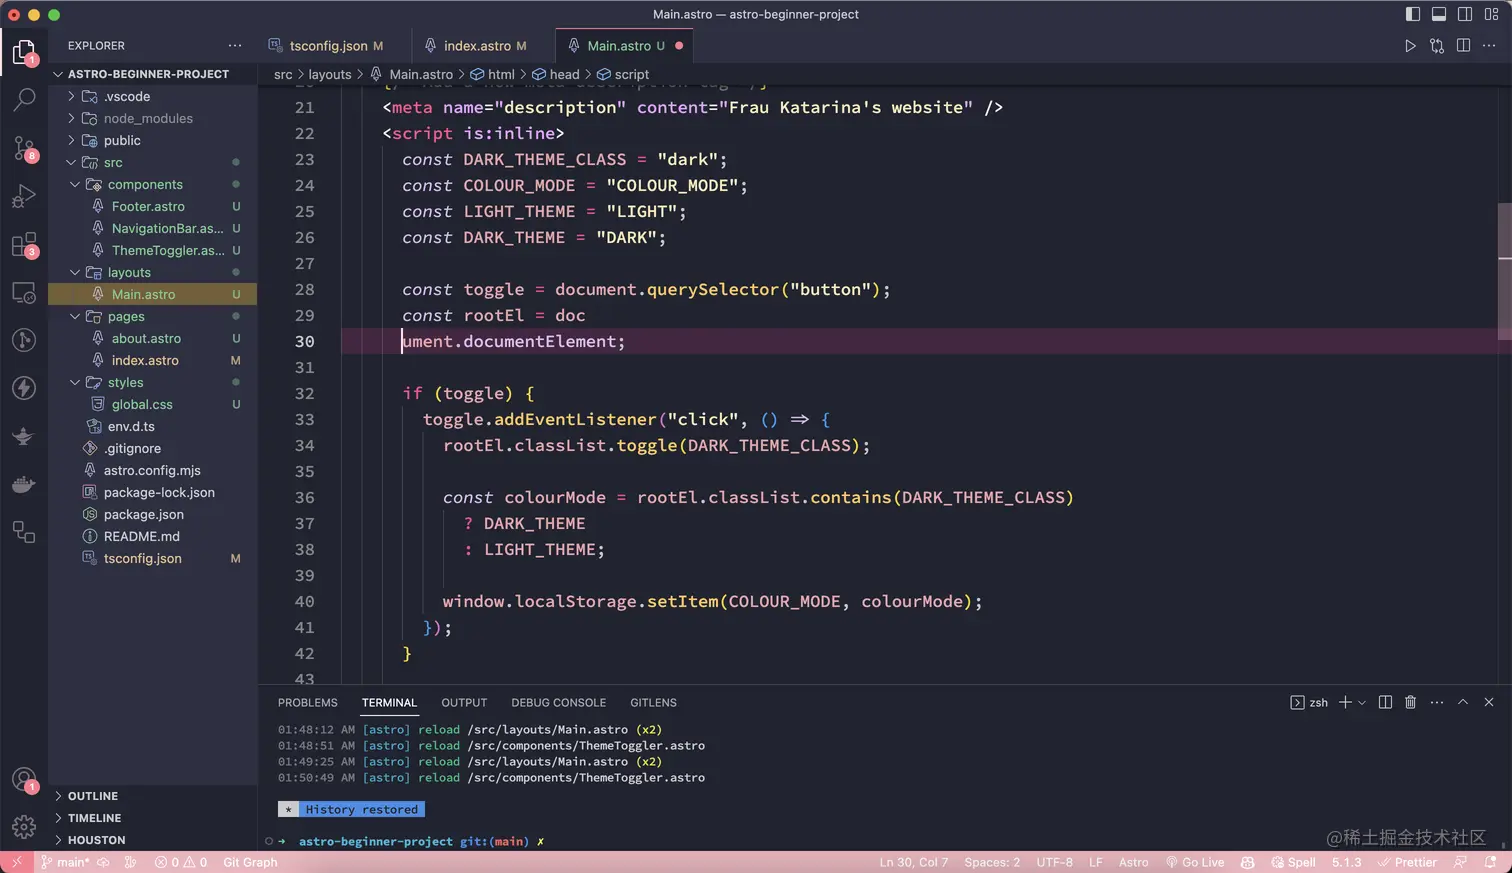
Task: Open the Search view in activity bar
Action: coord(24,100)
